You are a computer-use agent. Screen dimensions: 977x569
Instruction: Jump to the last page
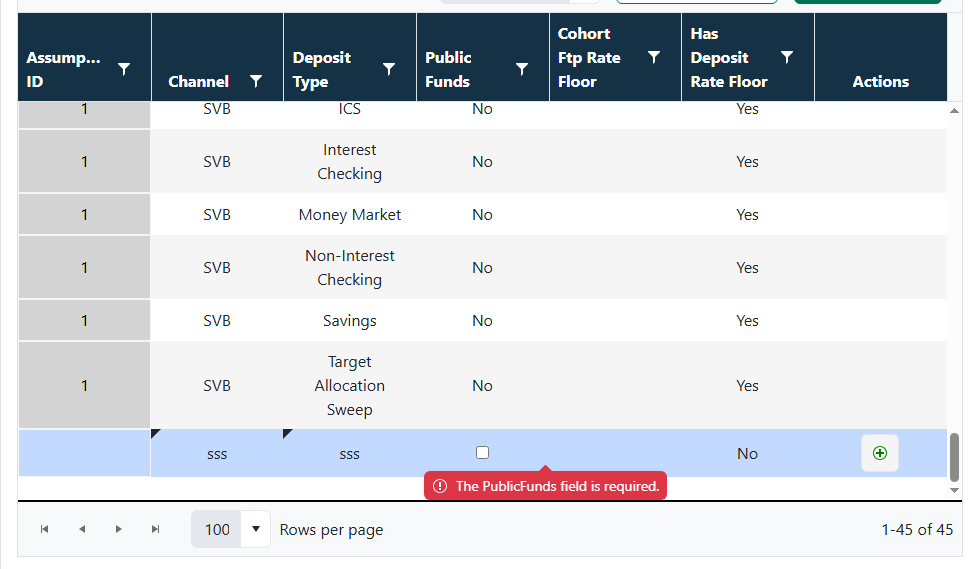[x=156, y=529]
